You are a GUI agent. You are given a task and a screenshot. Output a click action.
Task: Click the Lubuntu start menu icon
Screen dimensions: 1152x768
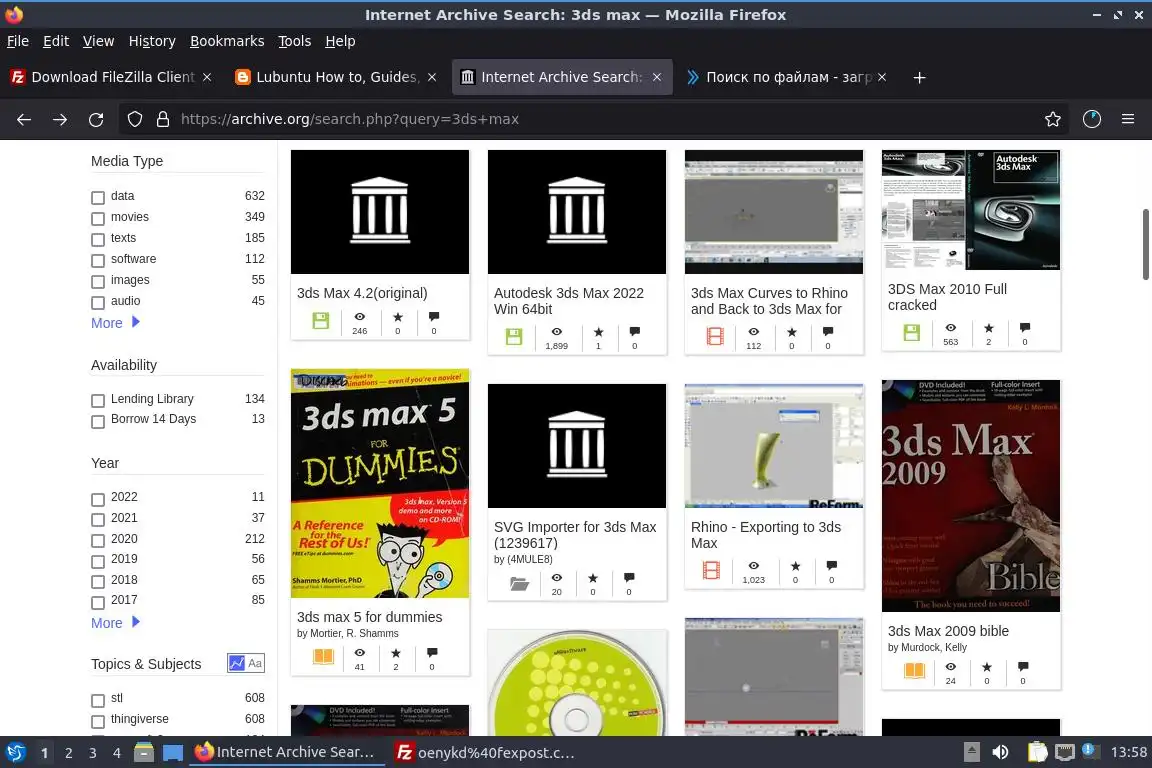(15, 752)
